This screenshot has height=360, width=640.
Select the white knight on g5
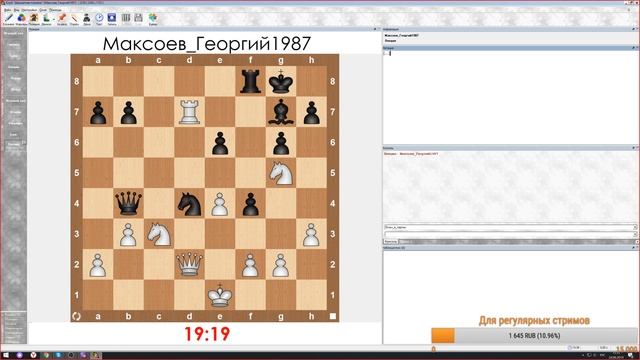click(x=281, y=173)
